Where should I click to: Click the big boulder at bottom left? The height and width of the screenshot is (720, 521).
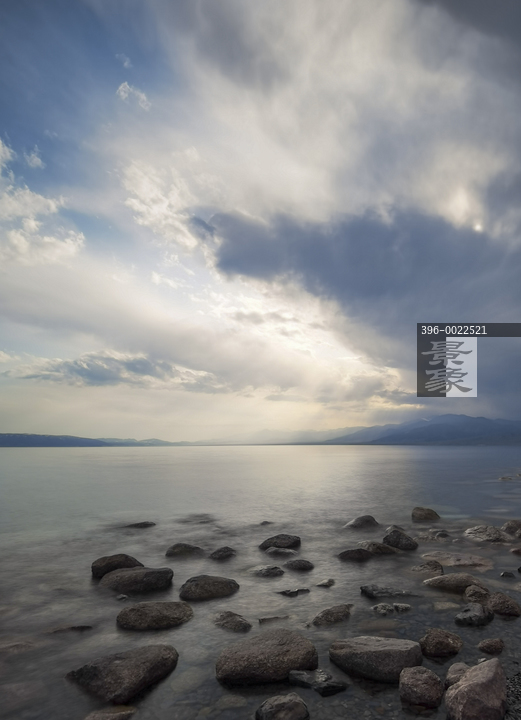[x=123, y=673]
